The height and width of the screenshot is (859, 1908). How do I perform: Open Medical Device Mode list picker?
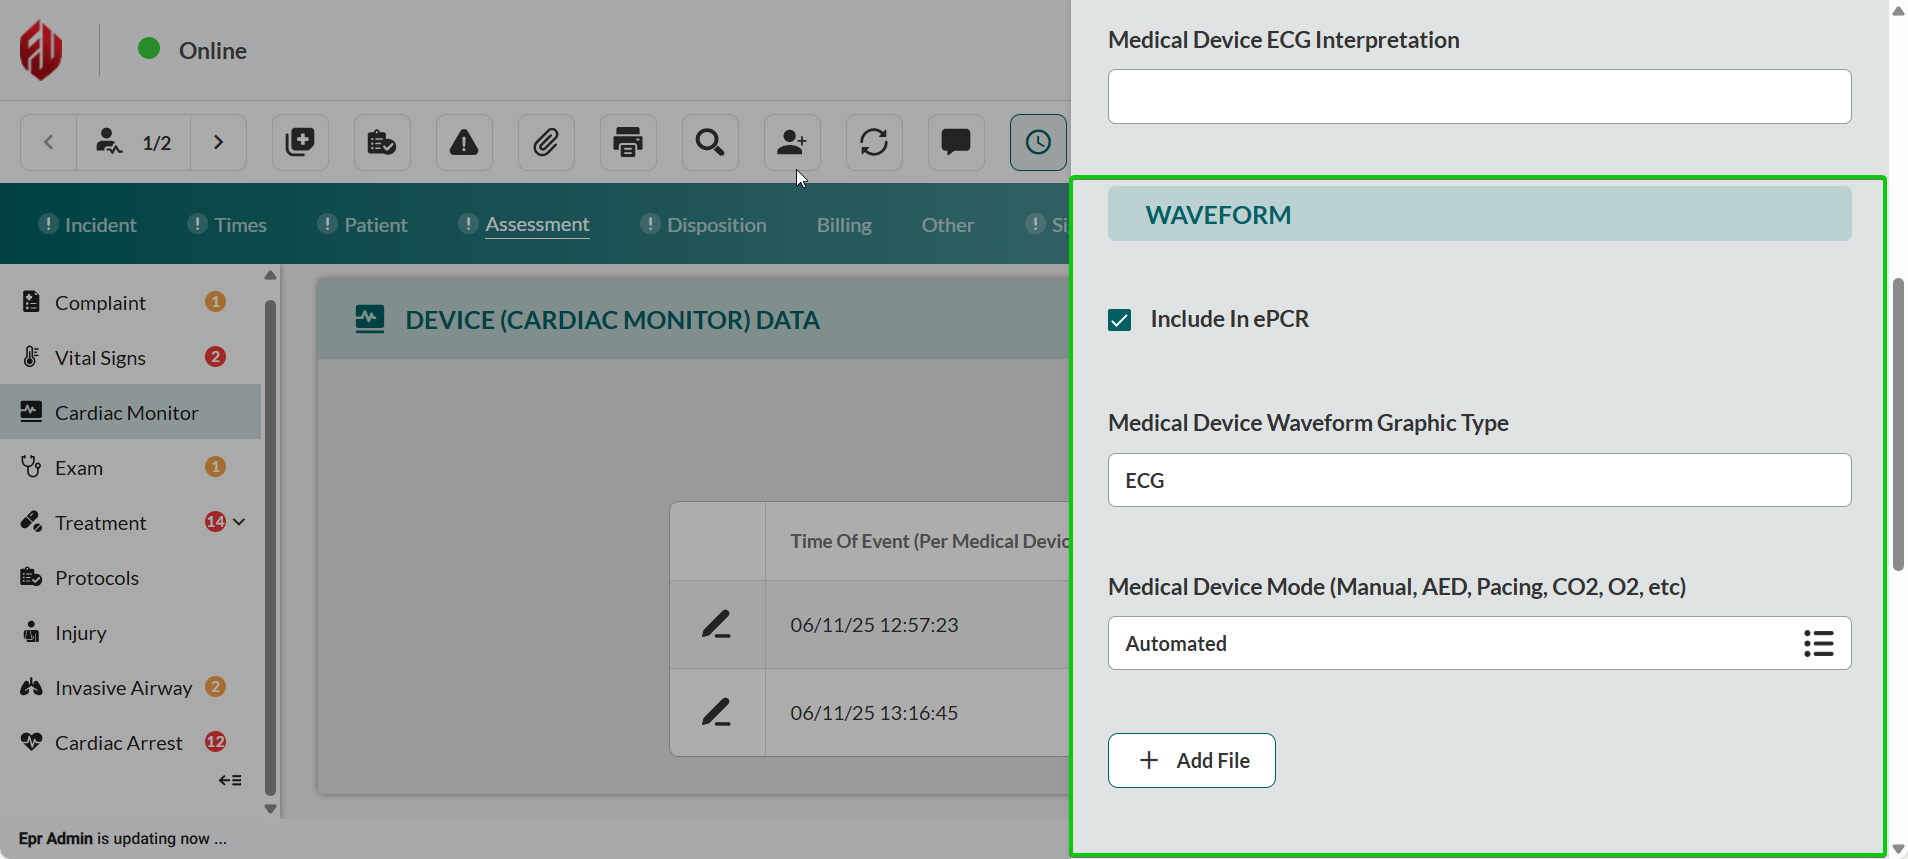(1818, 643)
